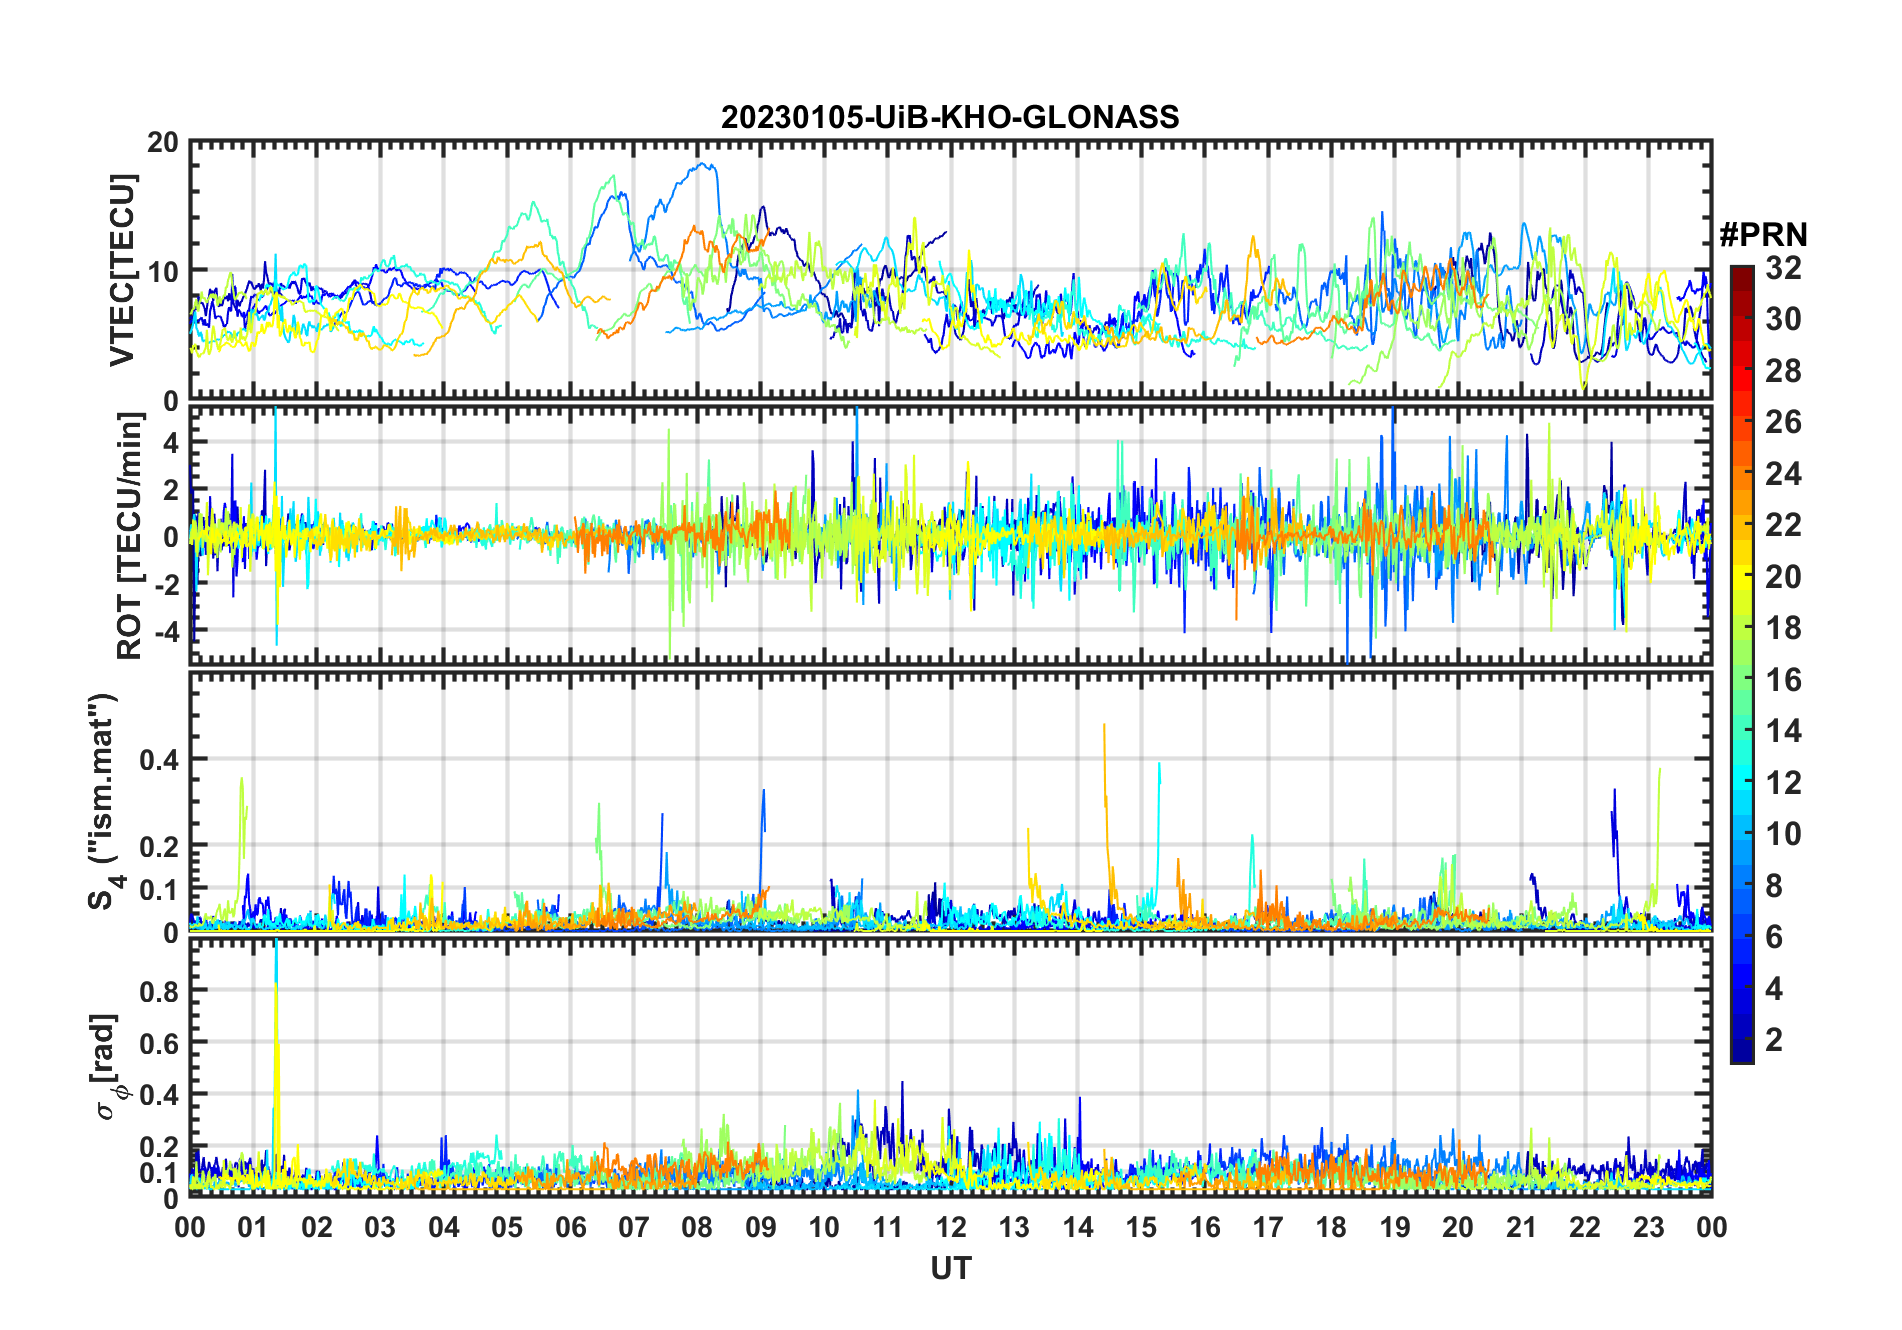Click the x-axis hour tick "07"
This screenshot has height=1330, width=1902.
pos(634,1227)
